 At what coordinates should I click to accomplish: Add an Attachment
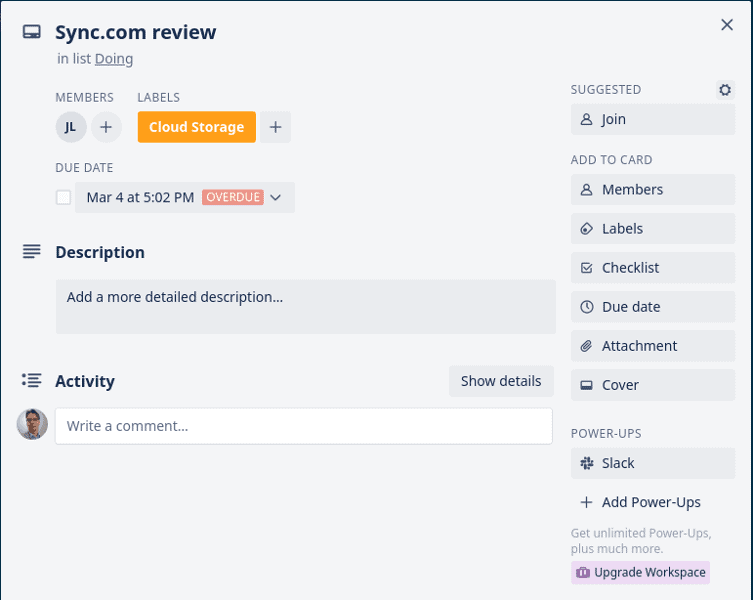653,346
